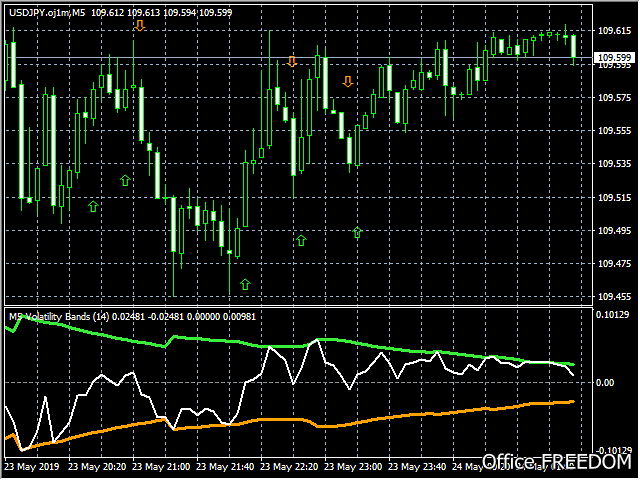The image size is (640, 480).
Task: Click the M5 Volatility Bands (14) indicator label
Action: pos(59,317)
